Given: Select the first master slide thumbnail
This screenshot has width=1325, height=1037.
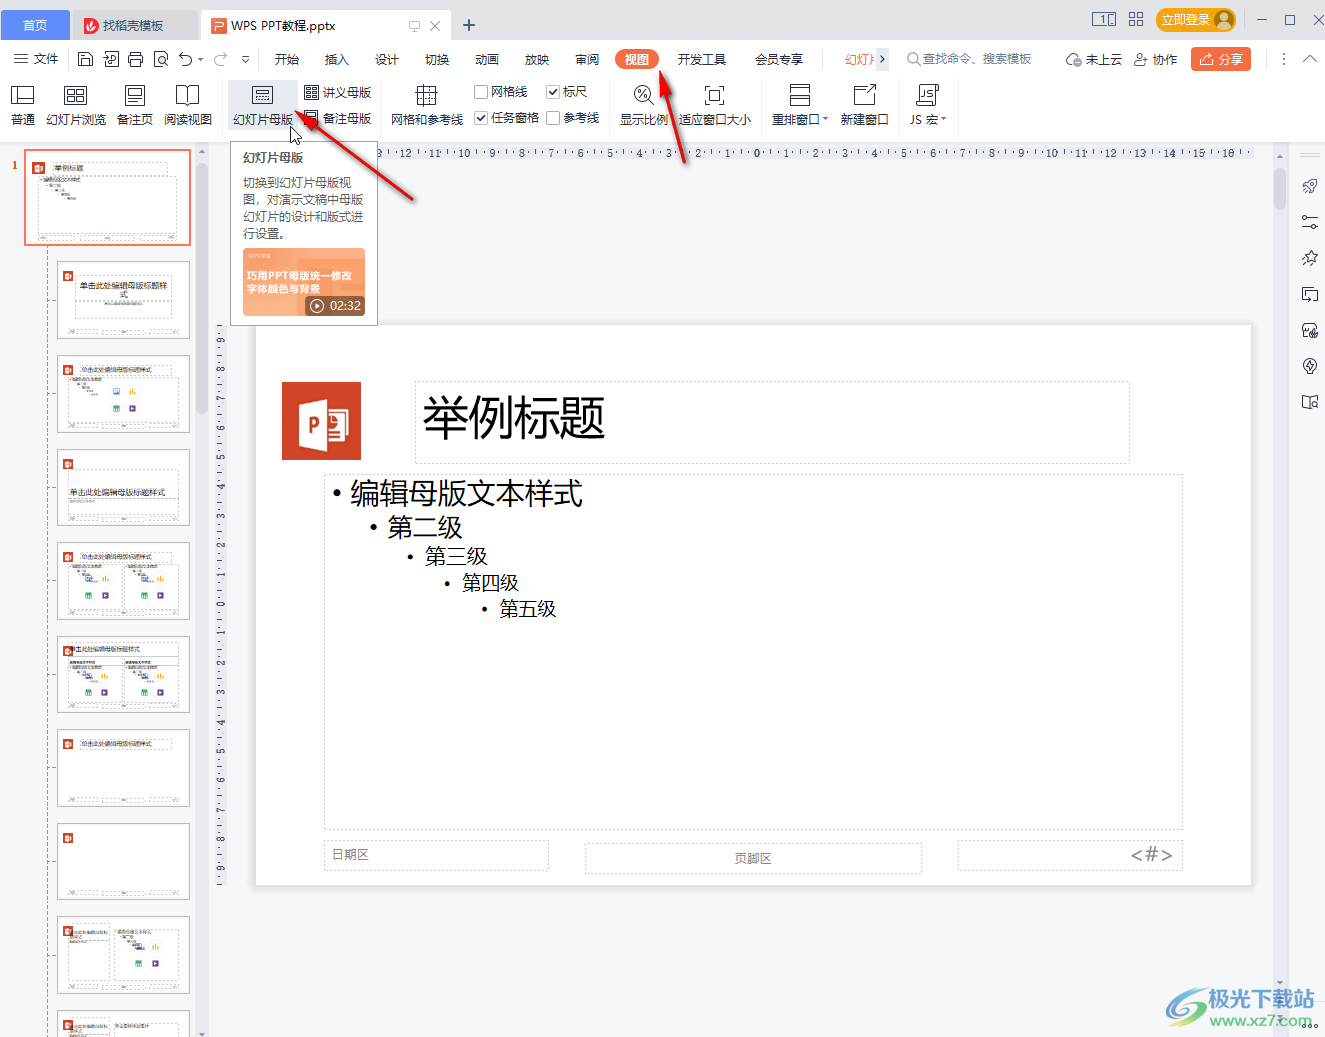Looking at the screenshot, I should 108,198.
